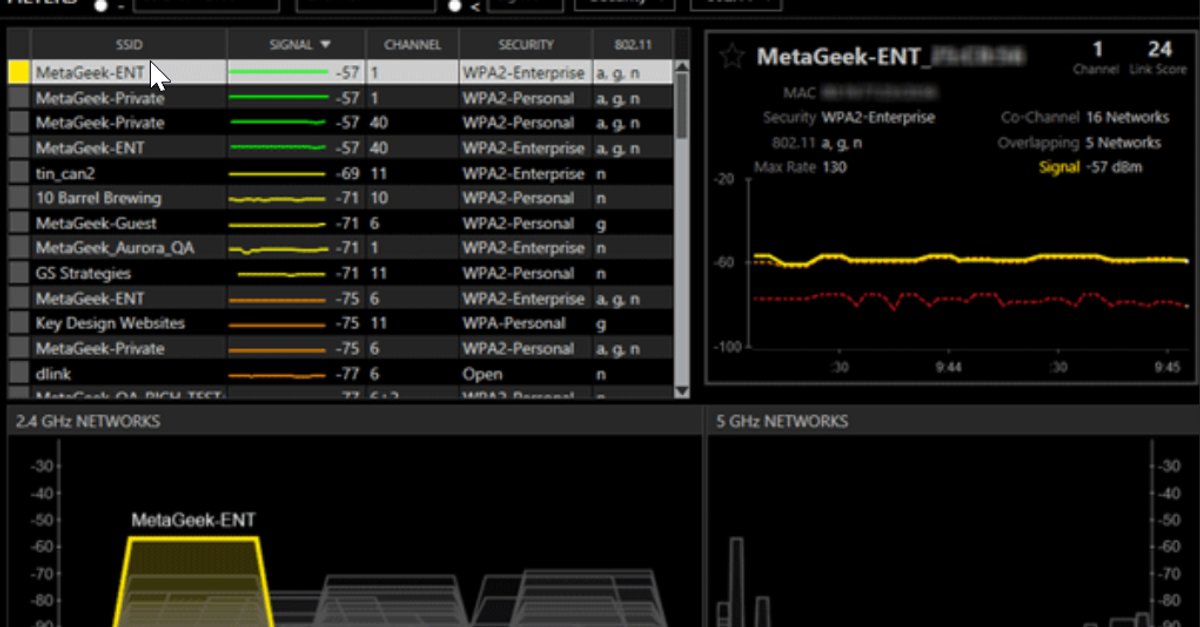Click the Channel 1 value in details panel
The width and height of the screenshot is (1200, 627).
(1096, 49)
